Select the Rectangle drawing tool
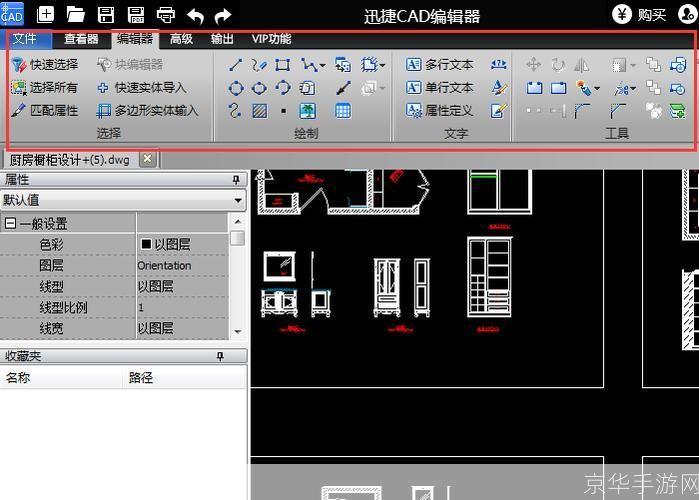Image resolution: width=699 pixels, height=500 pixels. click(x=283, y=65)
